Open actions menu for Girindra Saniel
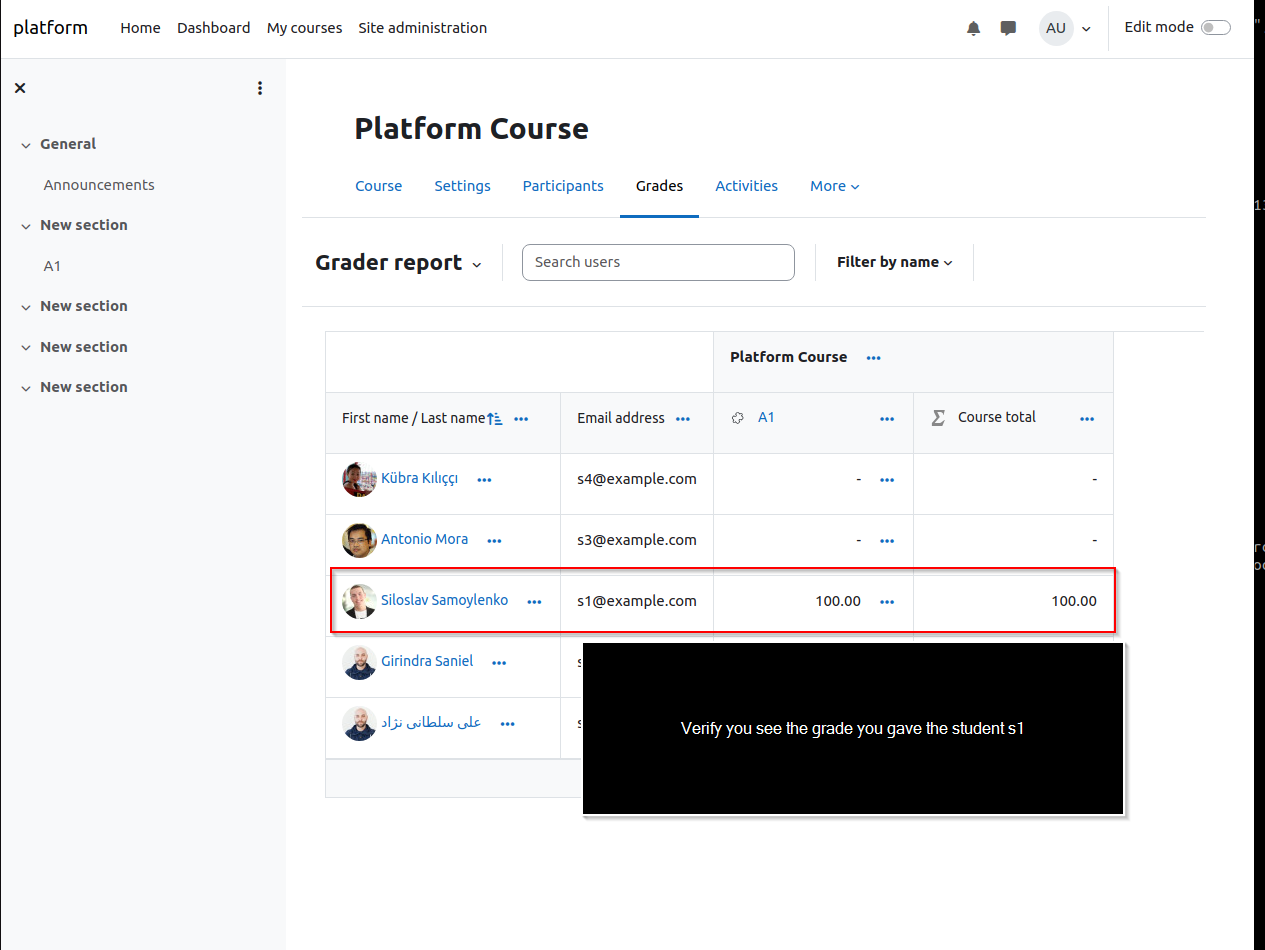The width and height of the screenshot is (1265, 950). pos(499,662)
